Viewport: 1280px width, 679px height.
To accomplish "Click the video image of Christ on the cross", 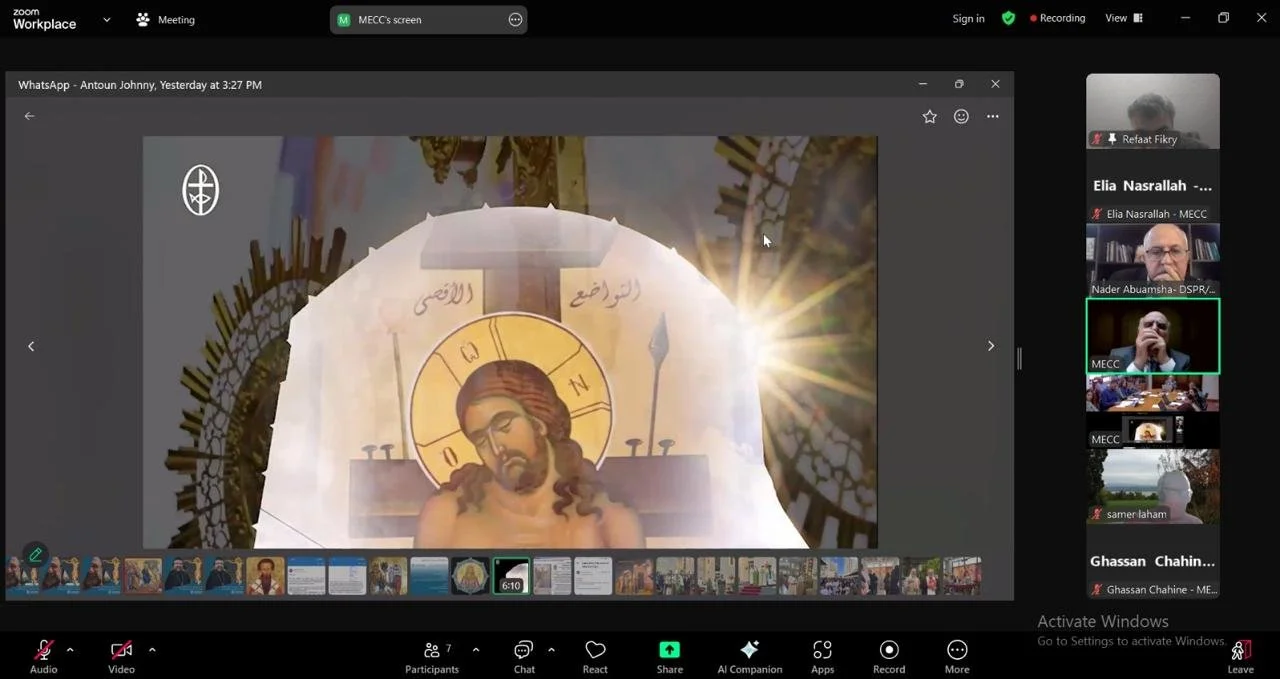I will coord(510,342).
